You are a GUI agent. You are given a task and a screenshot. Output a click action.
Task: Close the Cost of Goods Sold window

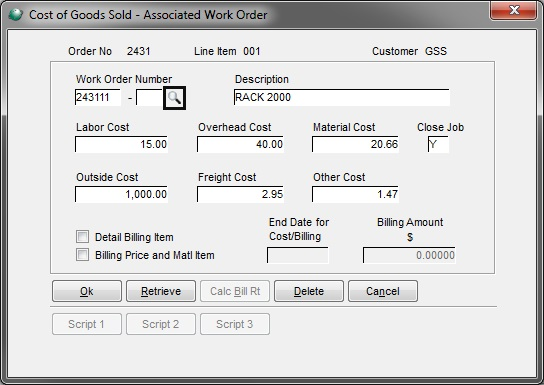pos(514,10)
